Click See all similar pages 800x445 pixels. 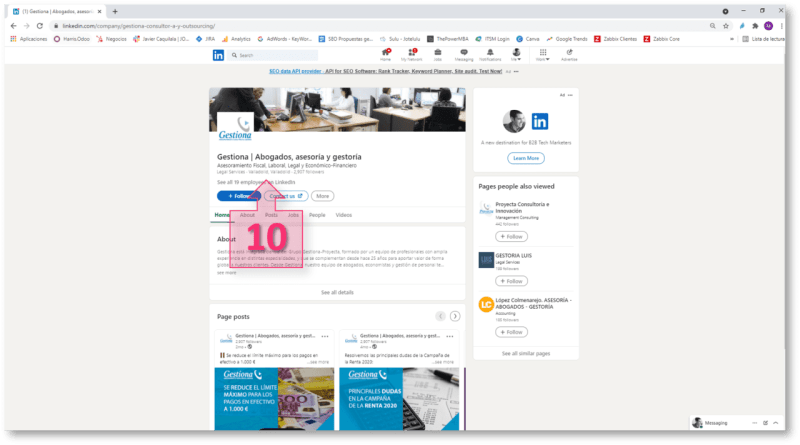tap(526, 353)
